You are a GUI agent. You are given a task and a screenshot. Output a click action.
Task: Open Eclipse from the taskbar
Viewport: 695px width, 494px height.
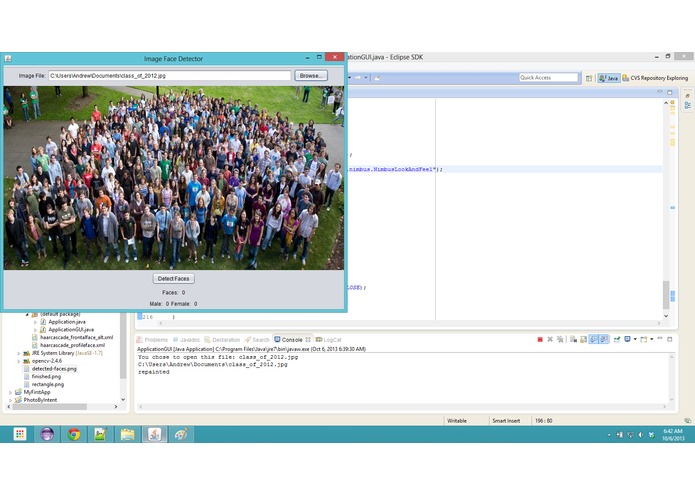[x=47, y=434]
